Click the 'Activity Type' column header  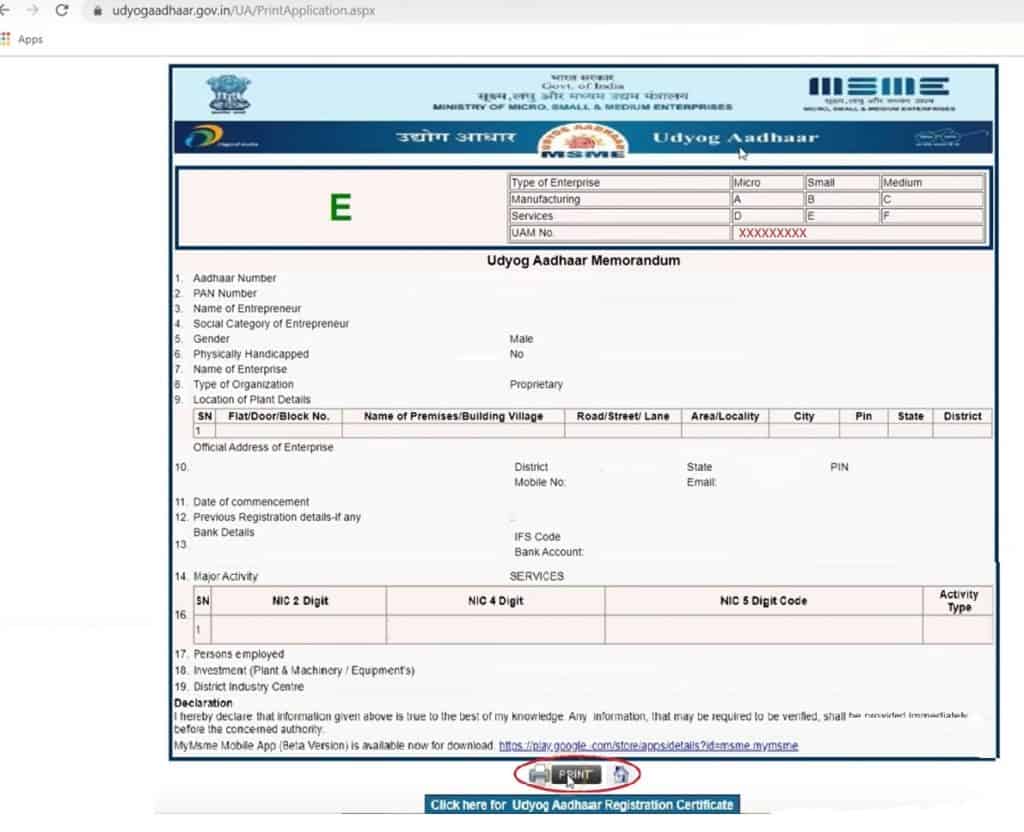click(959, 601)
